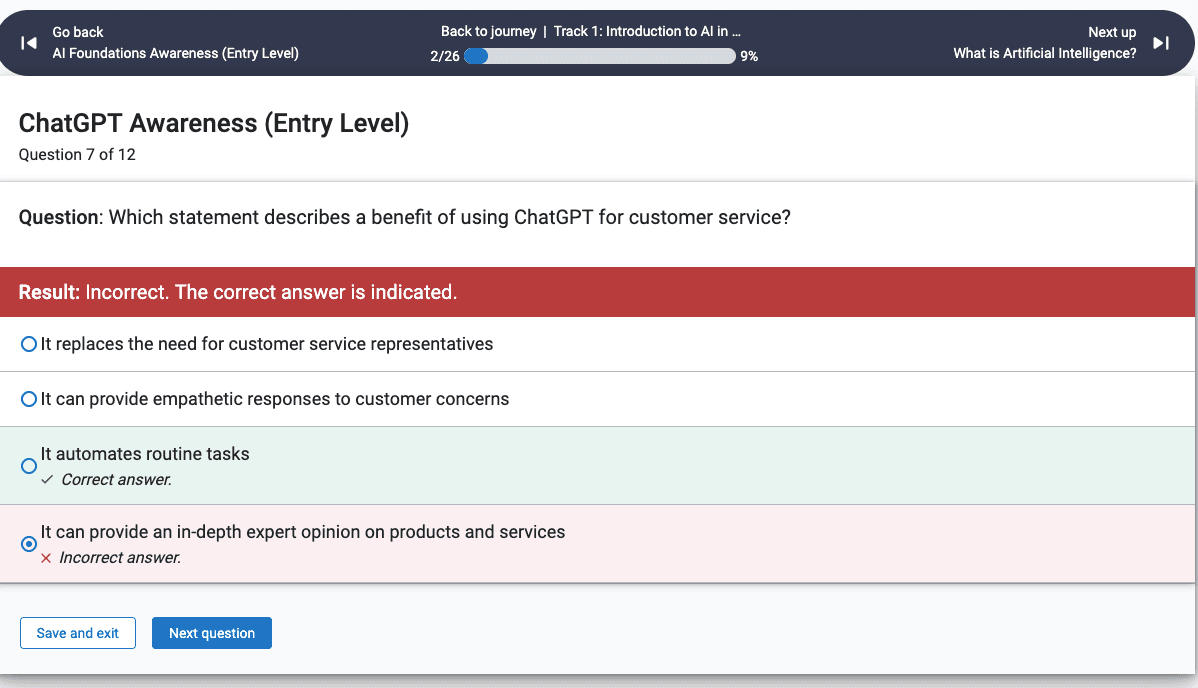Click the question text about customer service

pyautogui.click(x=405, y=218)
